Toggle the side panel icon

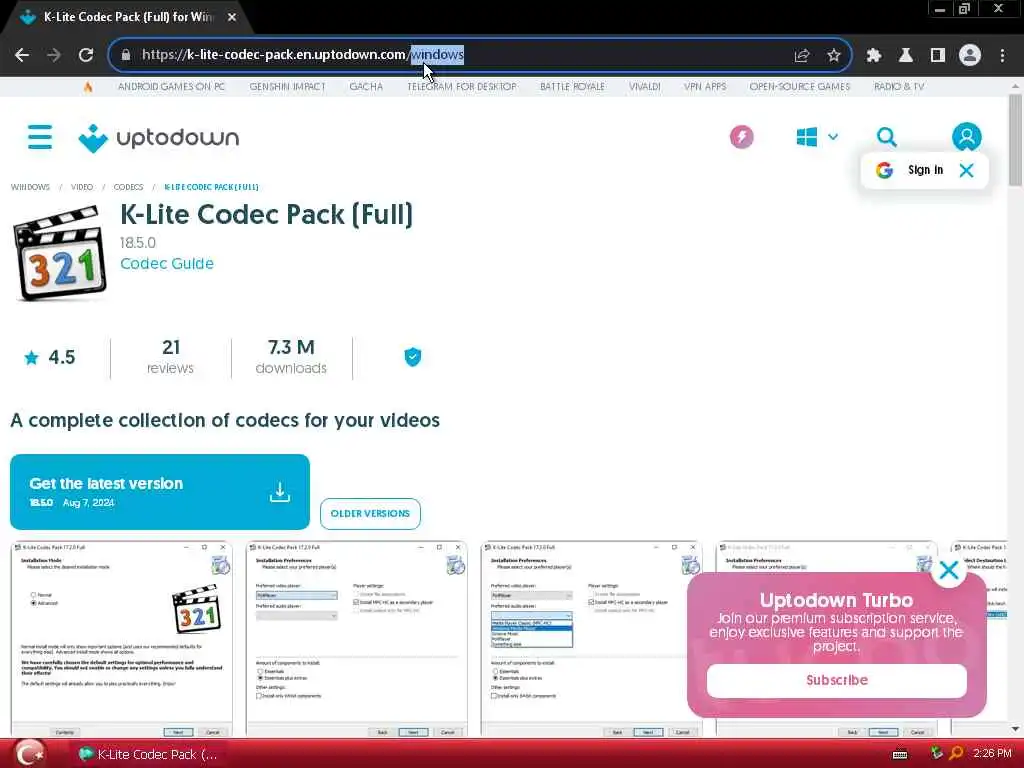(x=938, y=56)
